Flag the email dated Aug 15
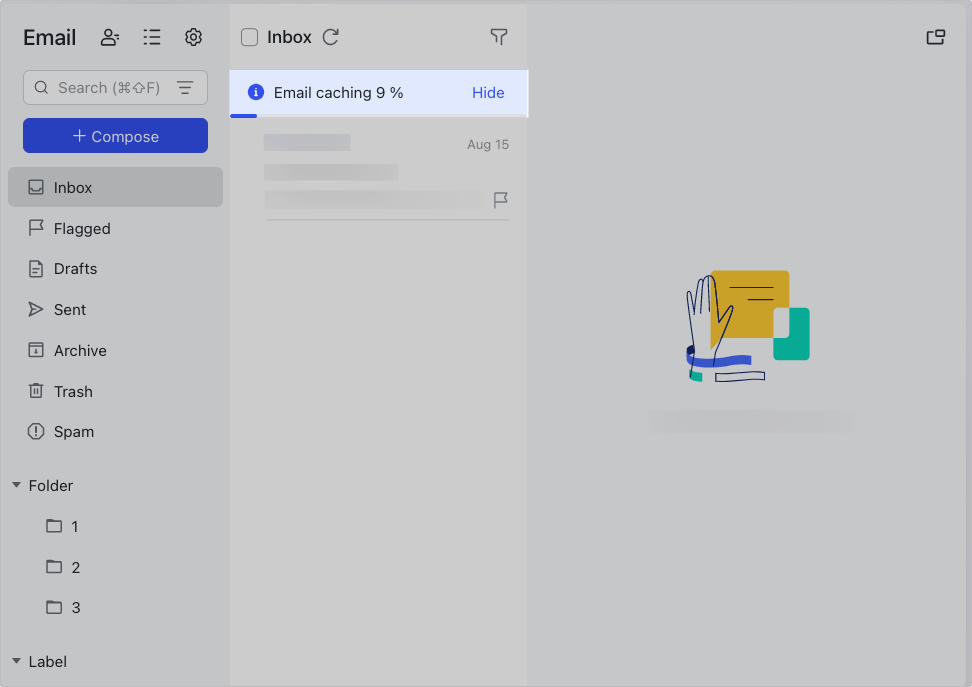 pos(501,200)
